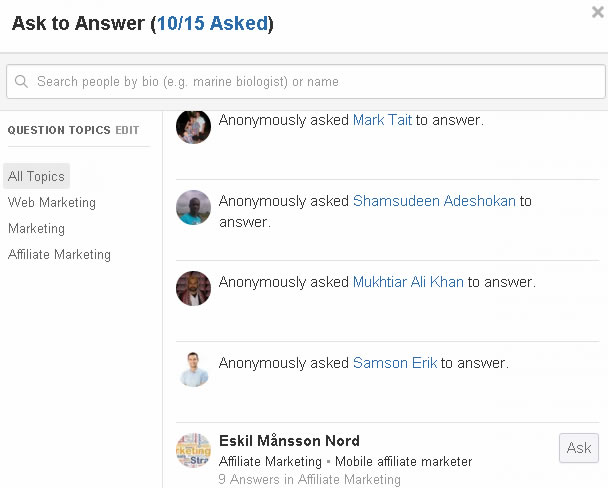Edit the question topics
Image resolution: width=608 pixels, height=488 pixels.
click(127, 130)
